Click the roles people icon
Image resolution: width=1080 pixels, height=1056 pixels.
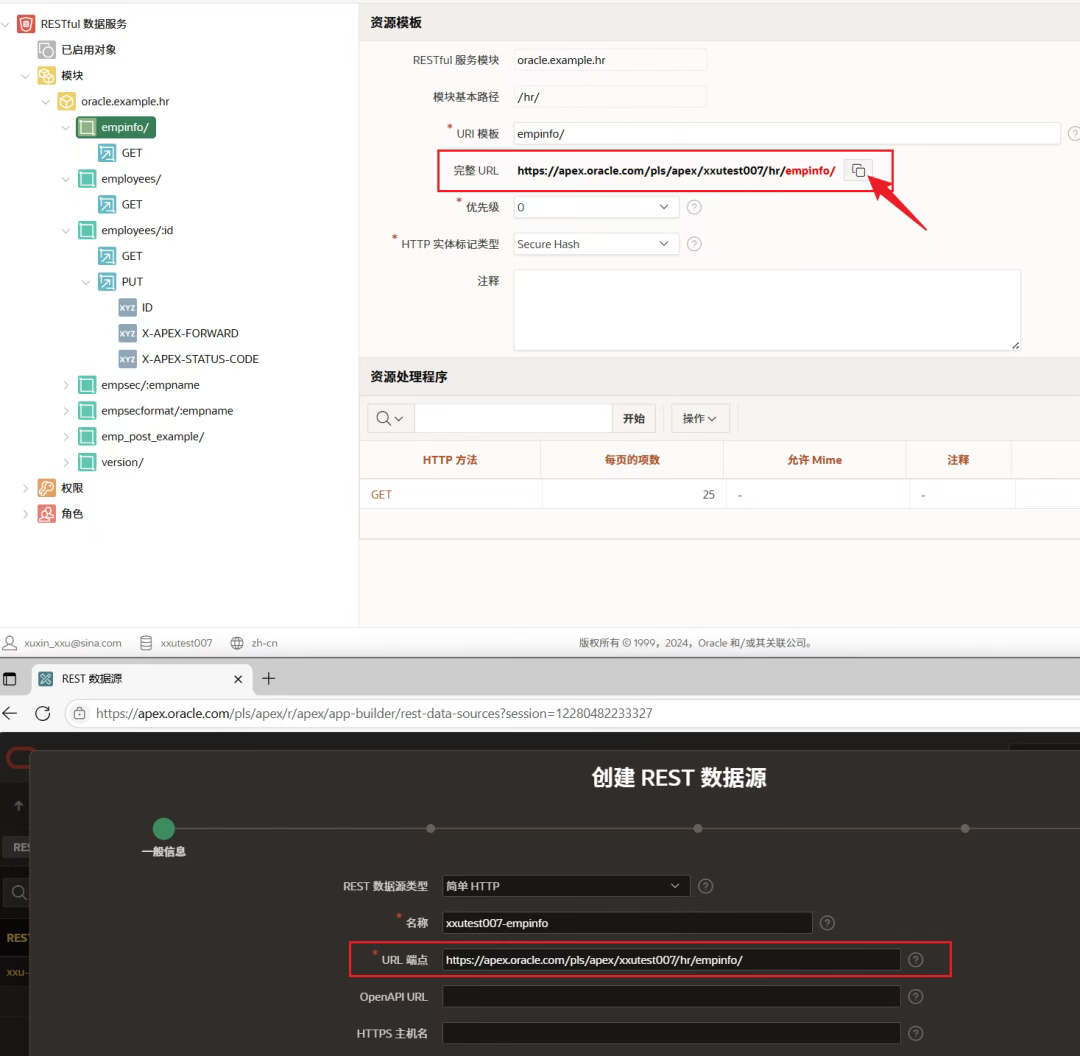(x=46, y=513)
